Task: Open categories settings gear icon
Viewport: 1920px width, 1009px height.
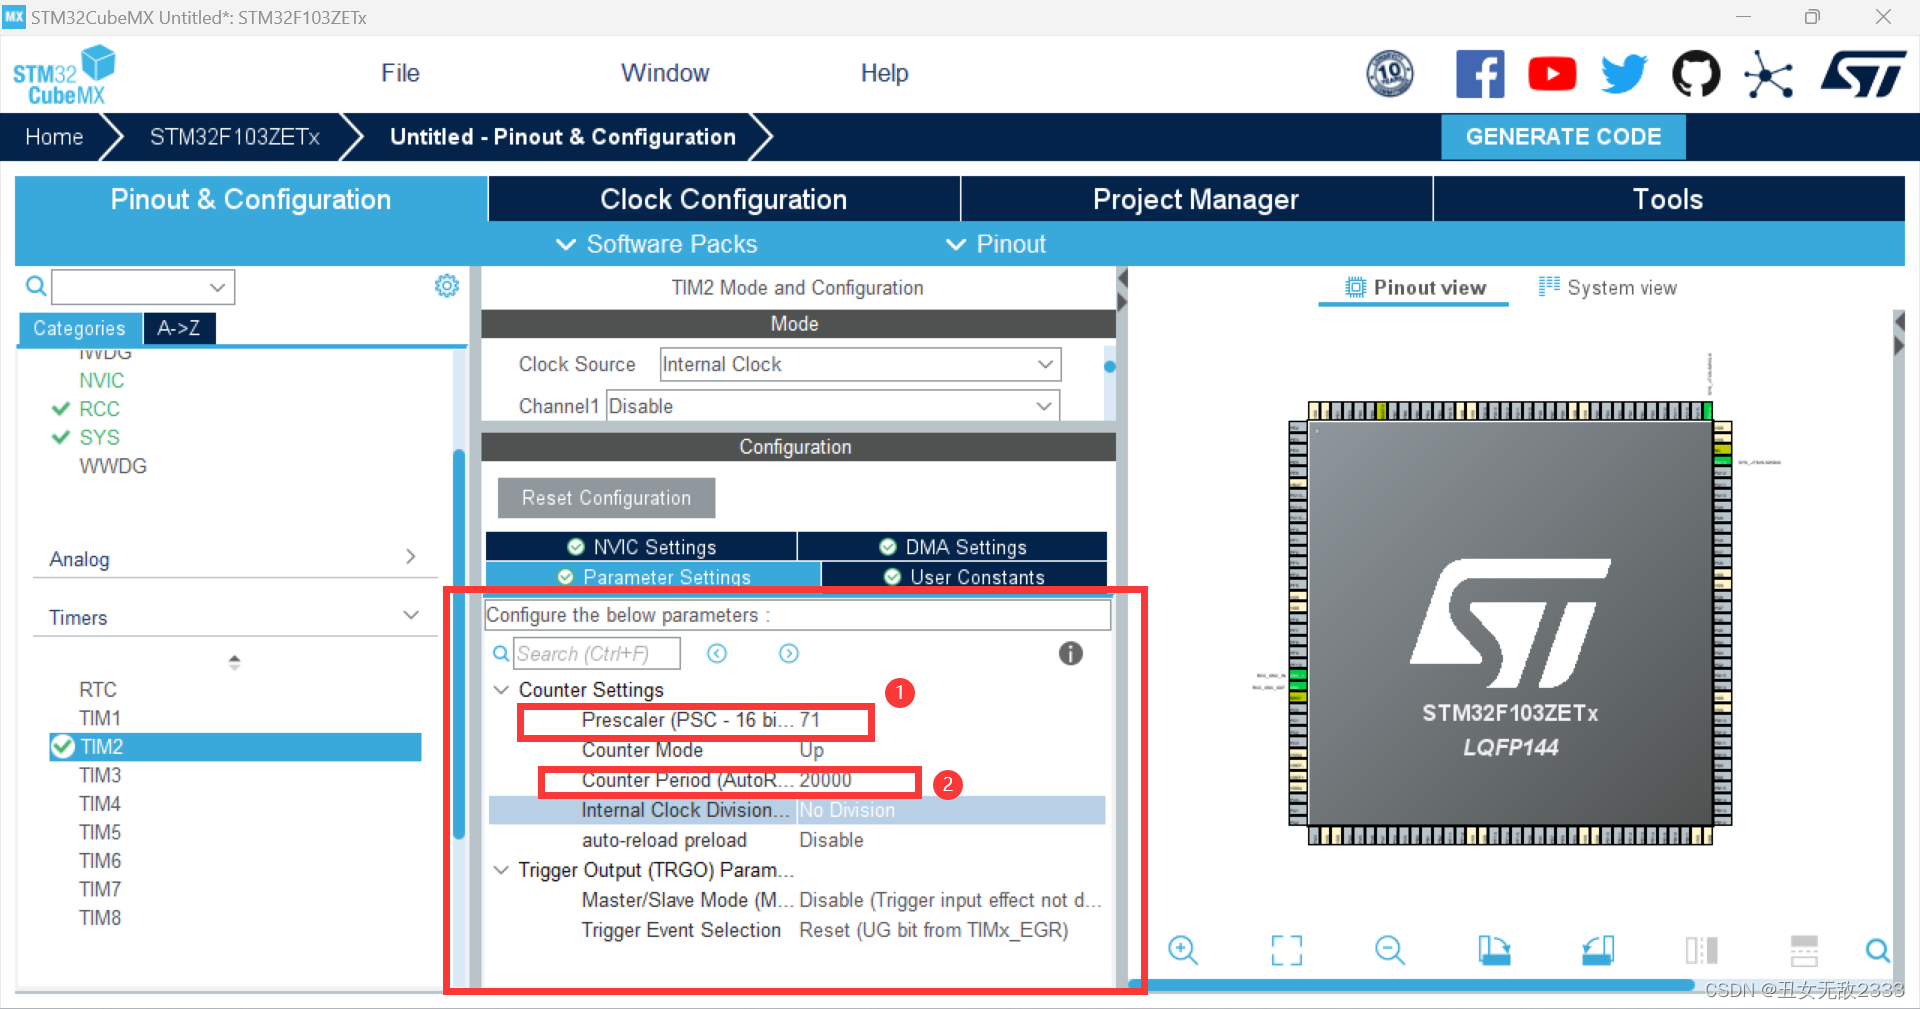Action: pyautogui.click(x=447, y=286)
